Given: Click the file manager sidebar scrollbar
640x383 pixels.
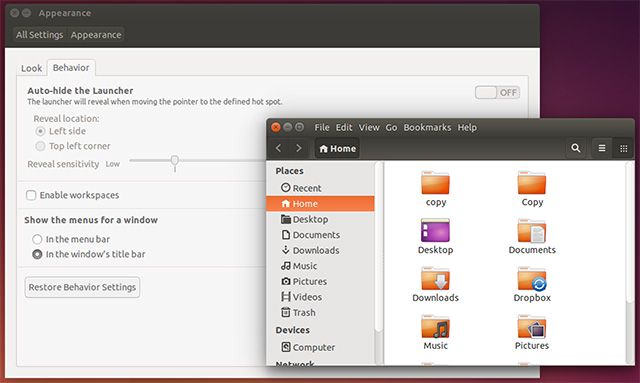Looking at the screenshot, I should [x=378, y=247].
